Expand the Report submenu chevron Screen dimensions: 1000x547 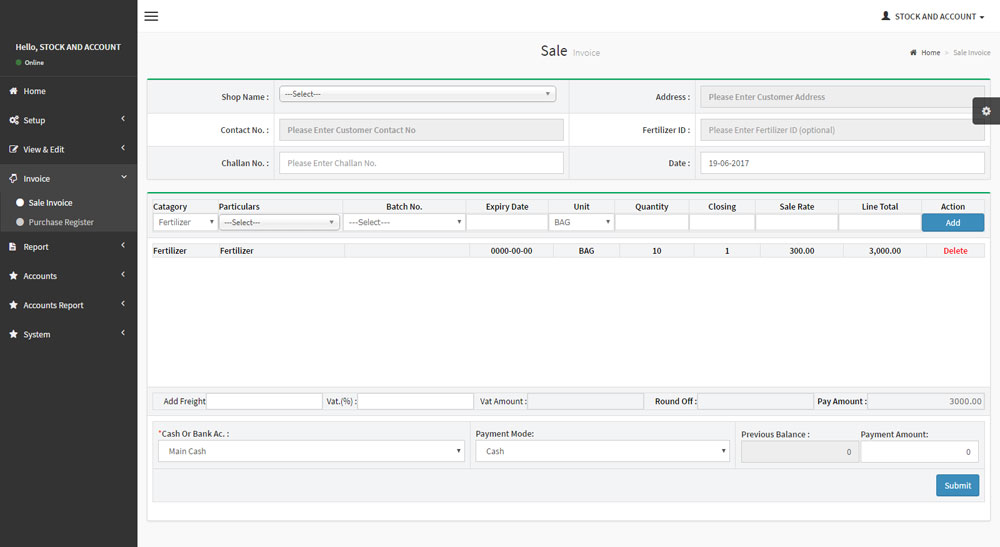pyautogui.click(x=123, y=245)
